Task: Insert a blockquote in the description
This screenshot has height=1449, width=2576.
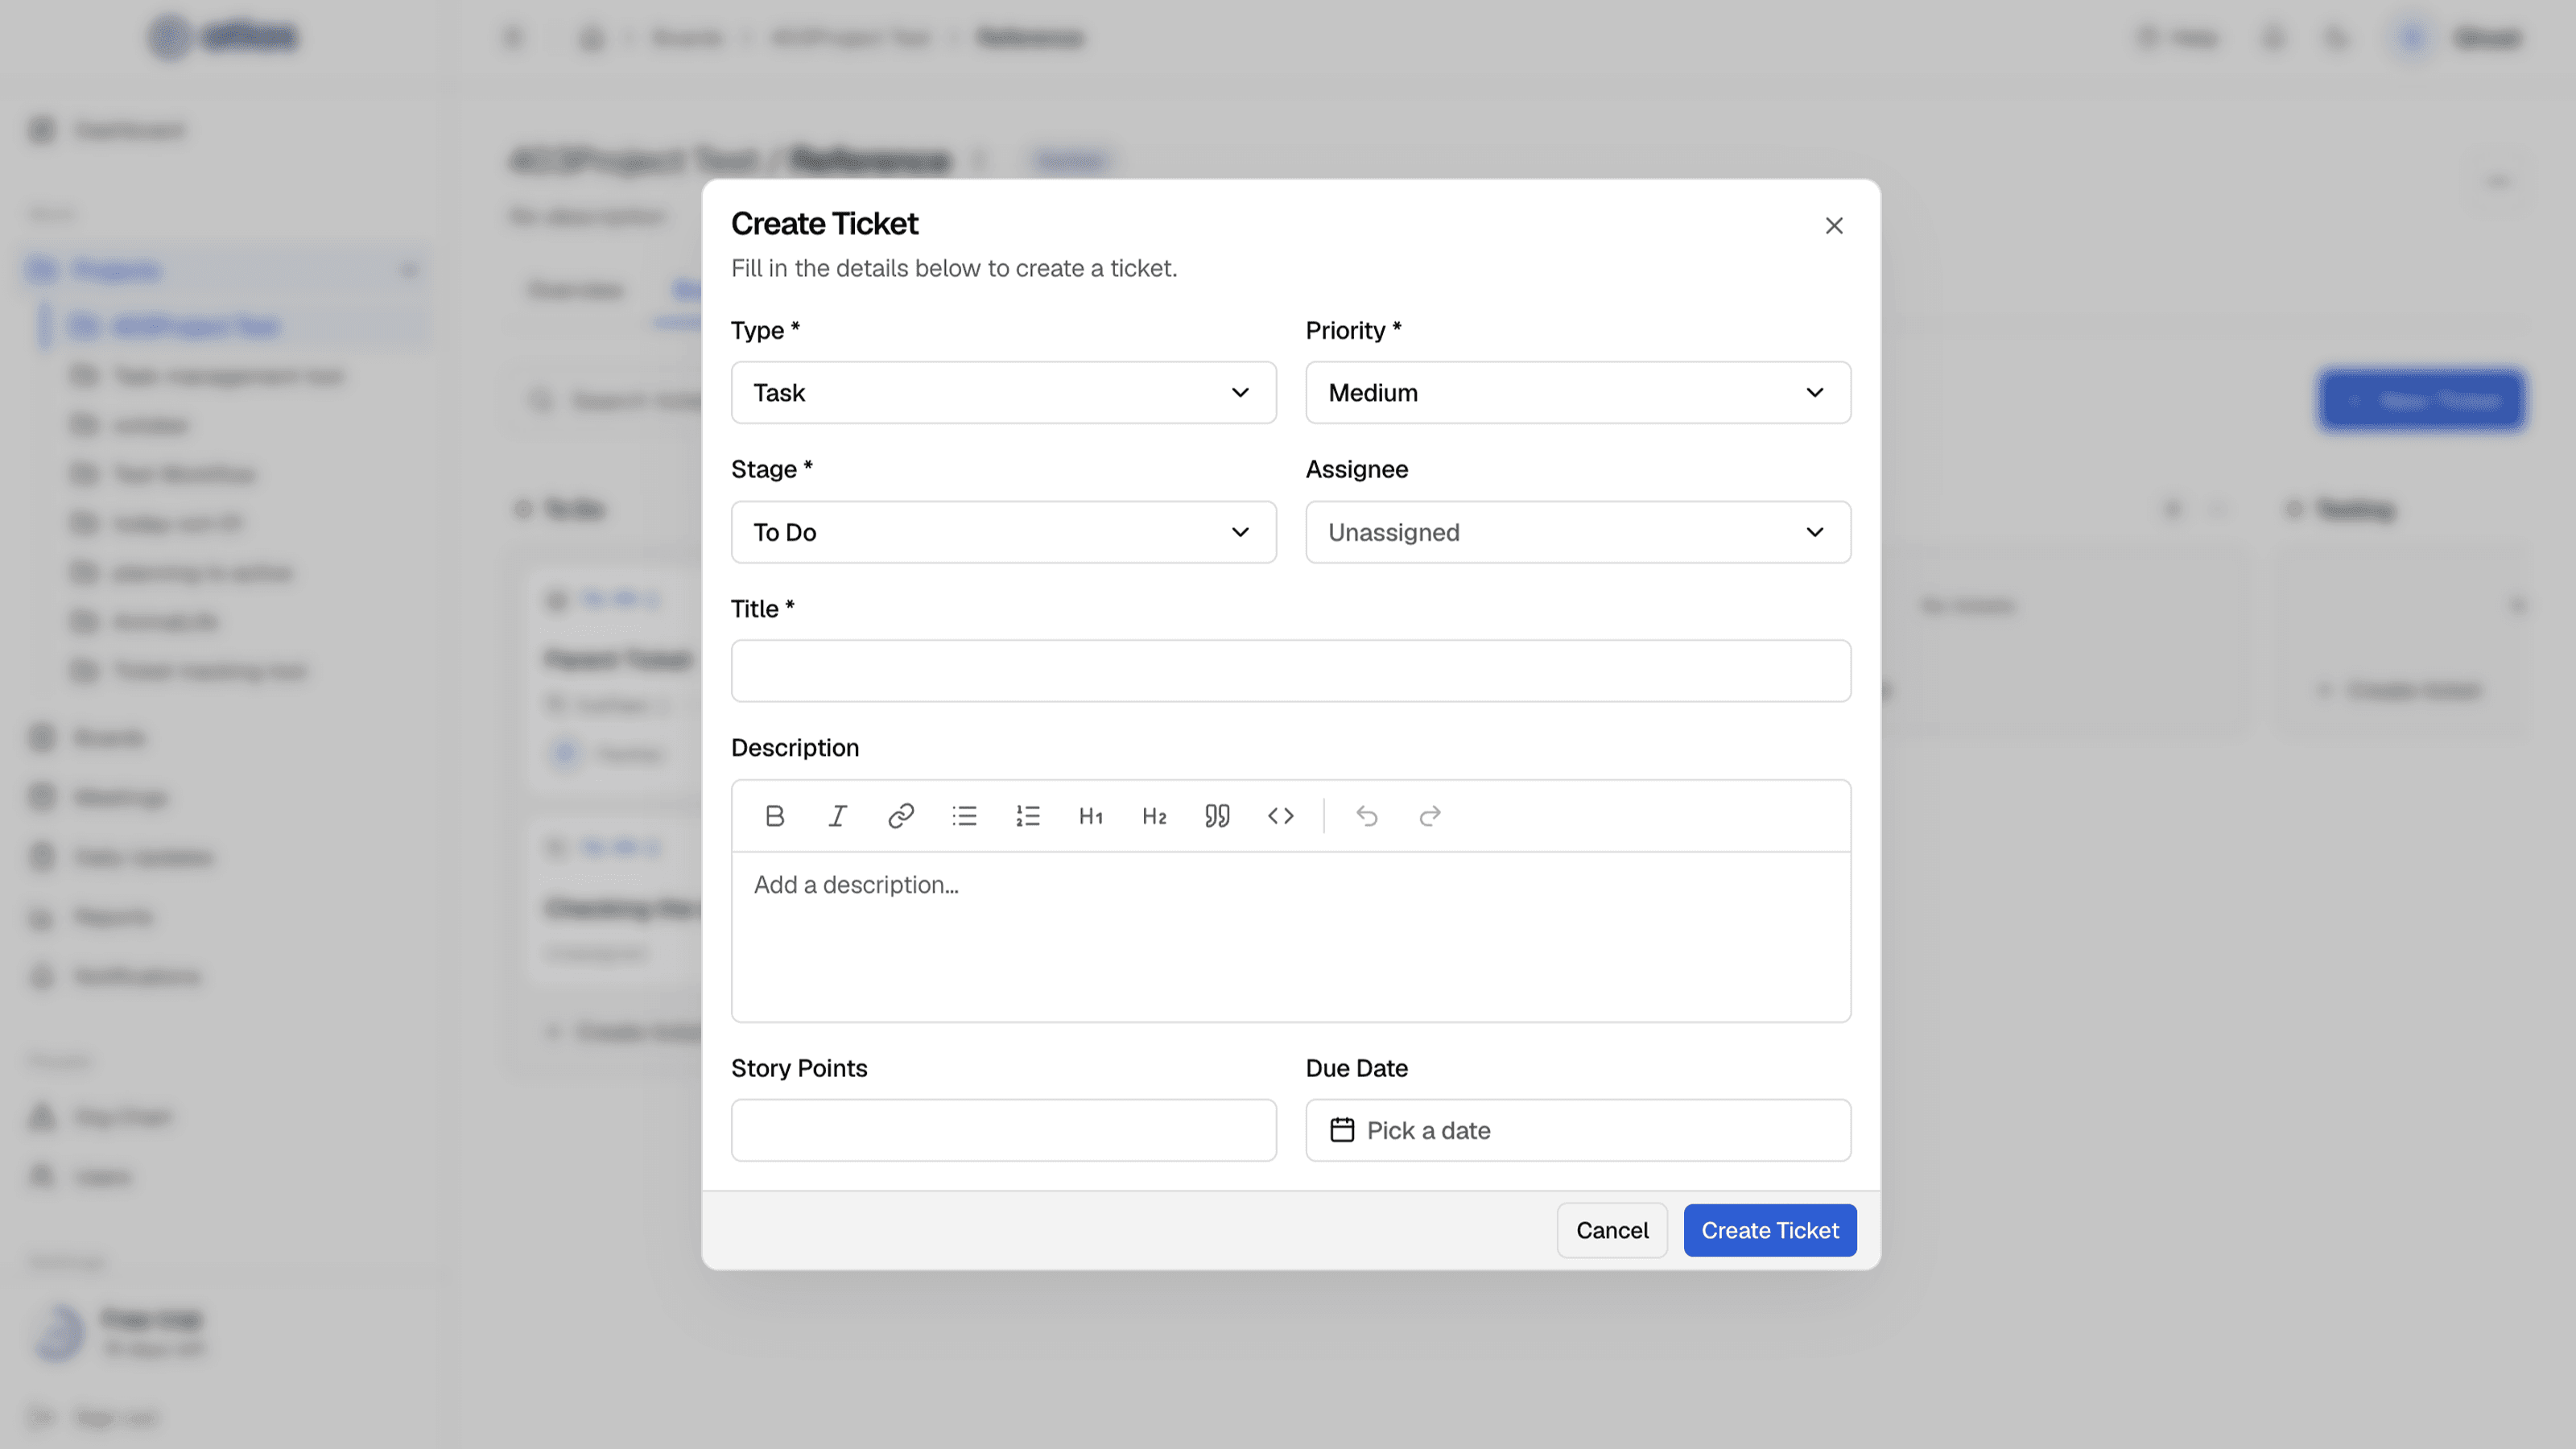Action: point(1217,816)
